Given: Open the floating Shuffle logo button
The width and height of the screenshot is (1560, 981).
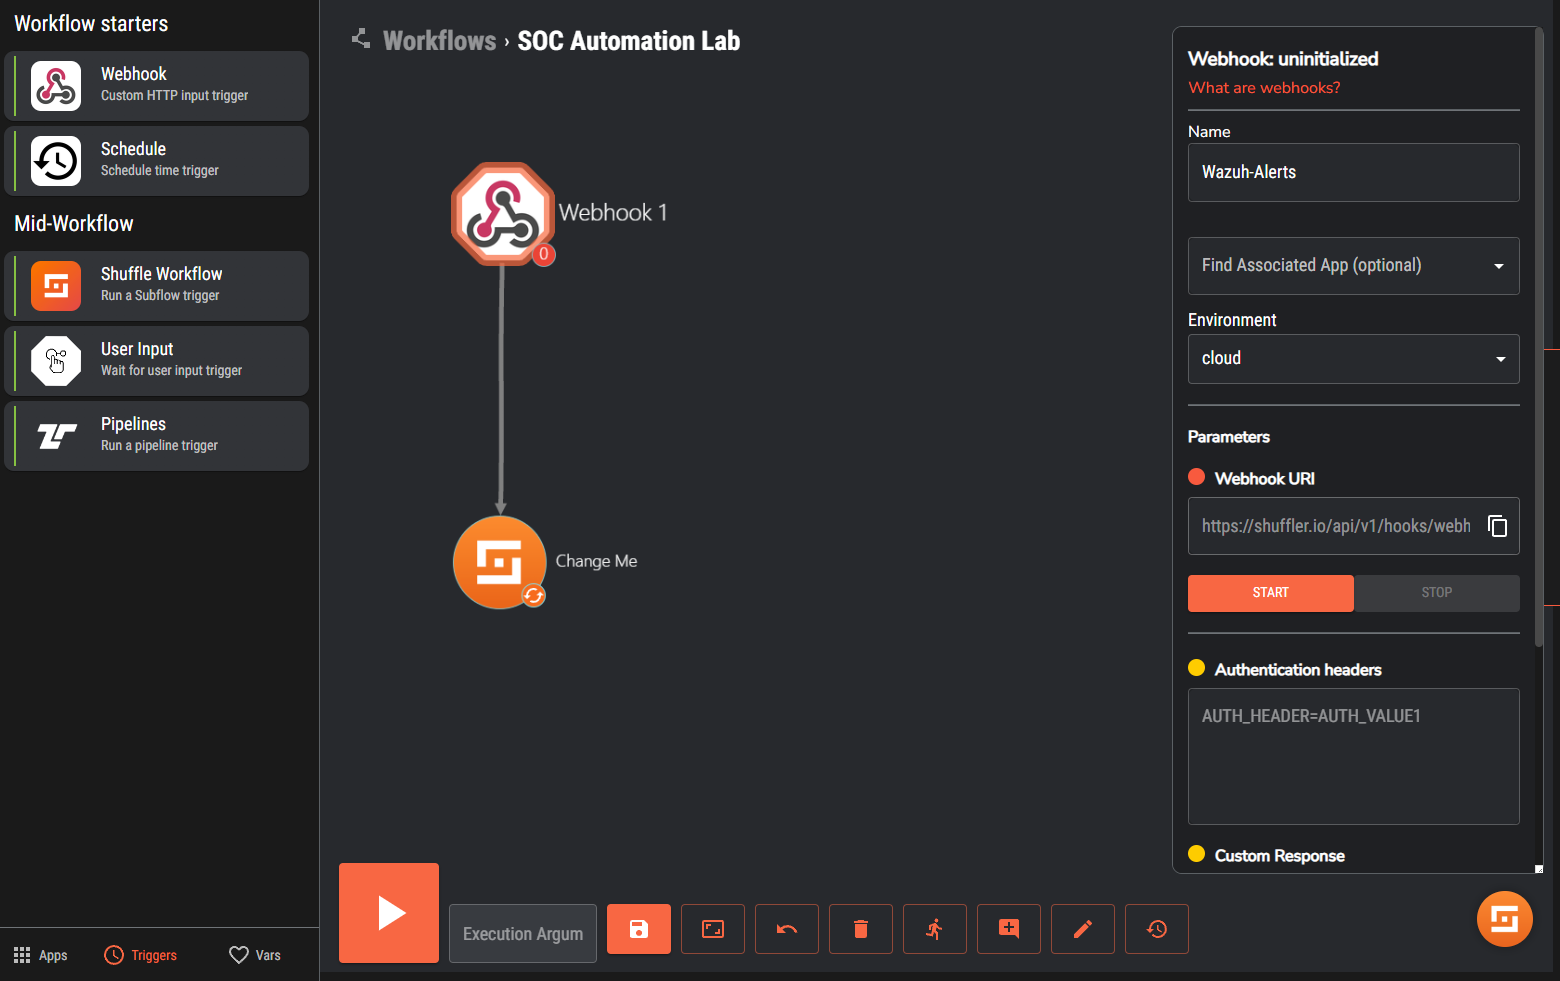Looking at the screenshot, I should point(1505,918).
